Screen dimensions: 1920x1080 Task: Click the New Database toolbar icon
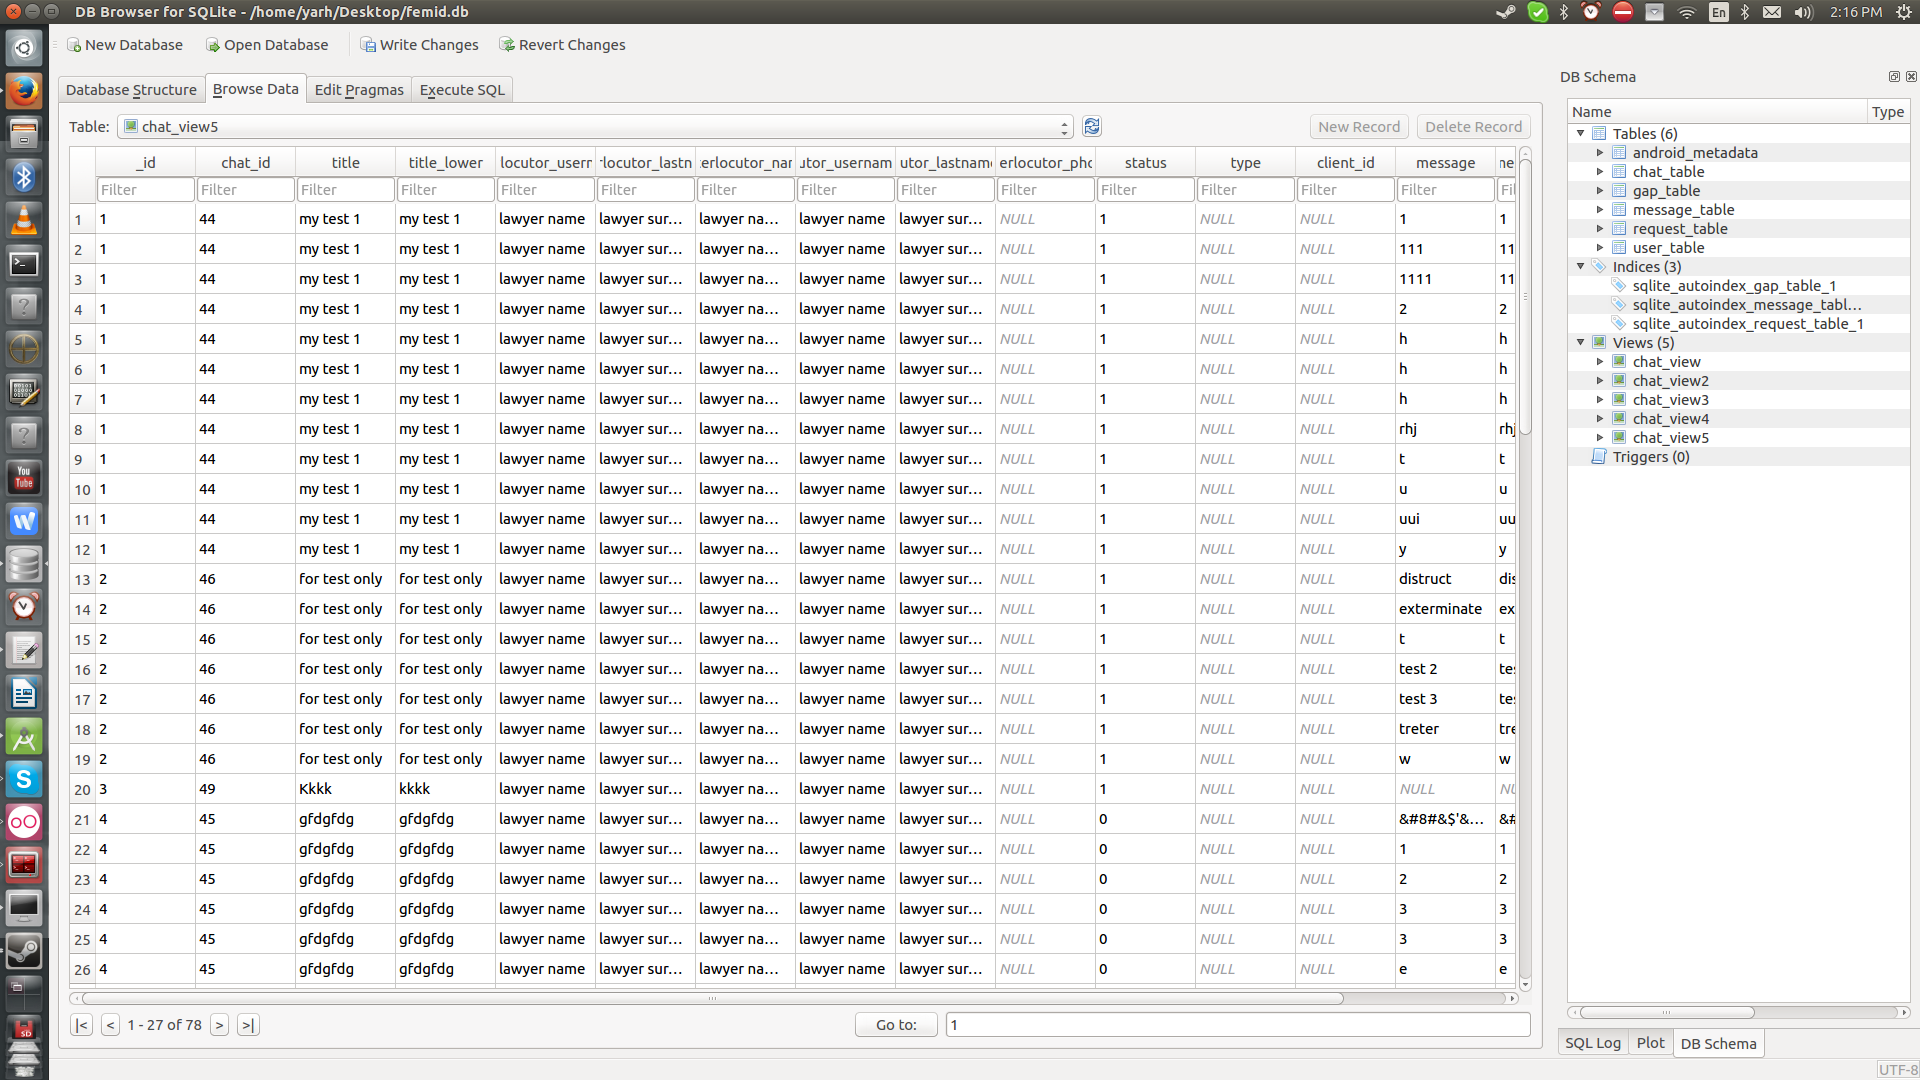(74, 45)
